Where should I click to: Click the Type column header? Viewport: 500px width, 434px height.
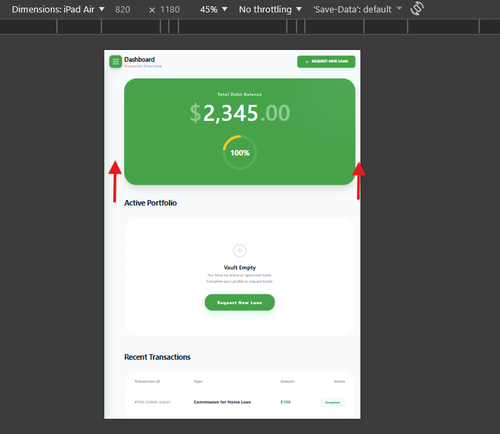tap(198, 381)
